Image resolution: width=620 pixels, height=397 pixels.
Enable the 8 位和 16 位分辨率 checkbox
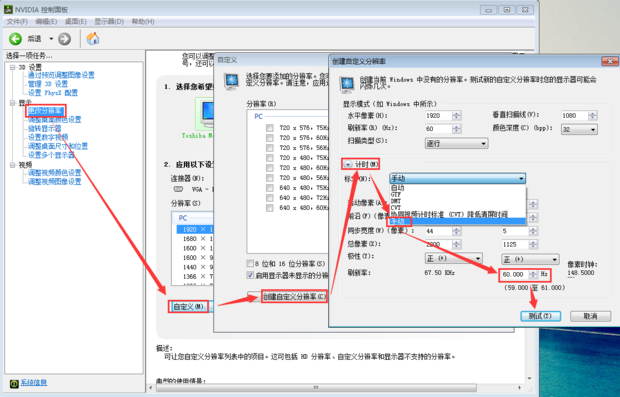tap(250, 263)
